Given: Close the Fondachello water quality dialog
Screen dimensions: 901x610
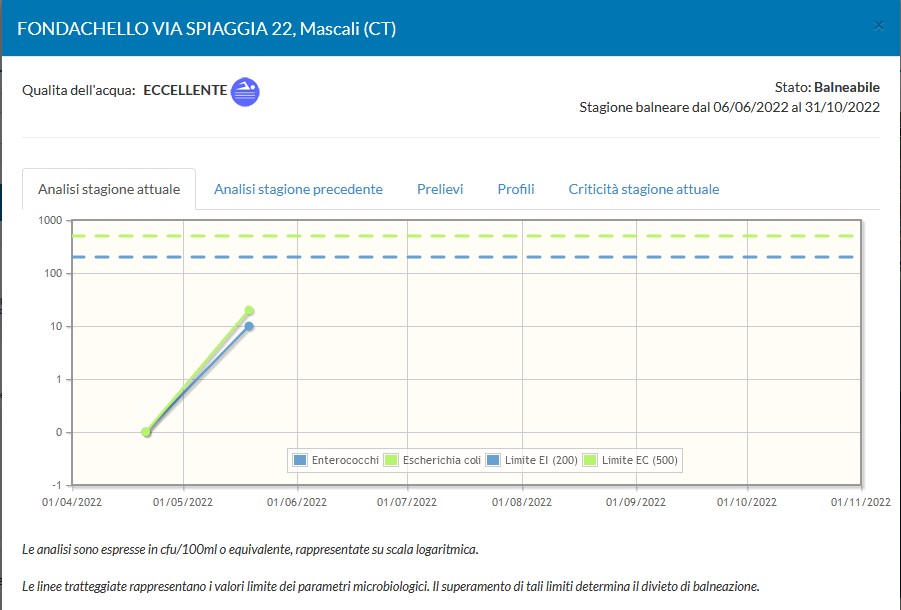Looking at the screenshot, I should pyautogui.click(x=879, y=27).
